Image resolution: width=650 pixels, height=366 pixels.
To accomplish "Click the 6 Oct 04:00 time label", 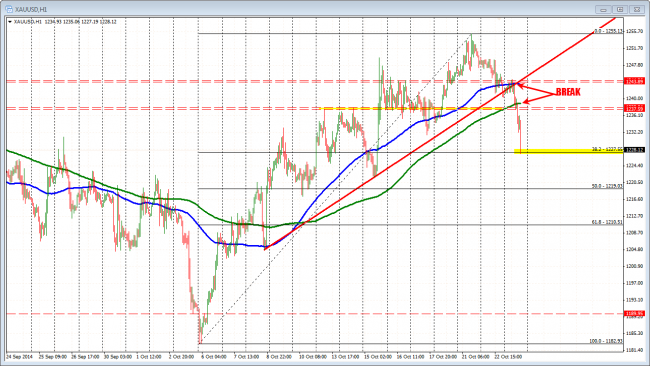I will pyautogui.click(x=214, y=356).
